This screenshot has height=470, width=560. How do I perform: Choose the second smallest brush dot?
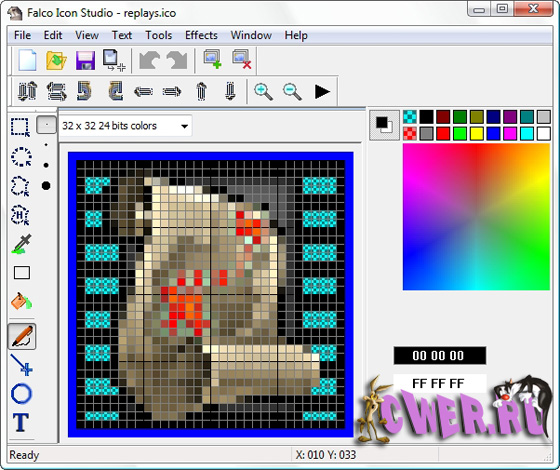(46, 145)
